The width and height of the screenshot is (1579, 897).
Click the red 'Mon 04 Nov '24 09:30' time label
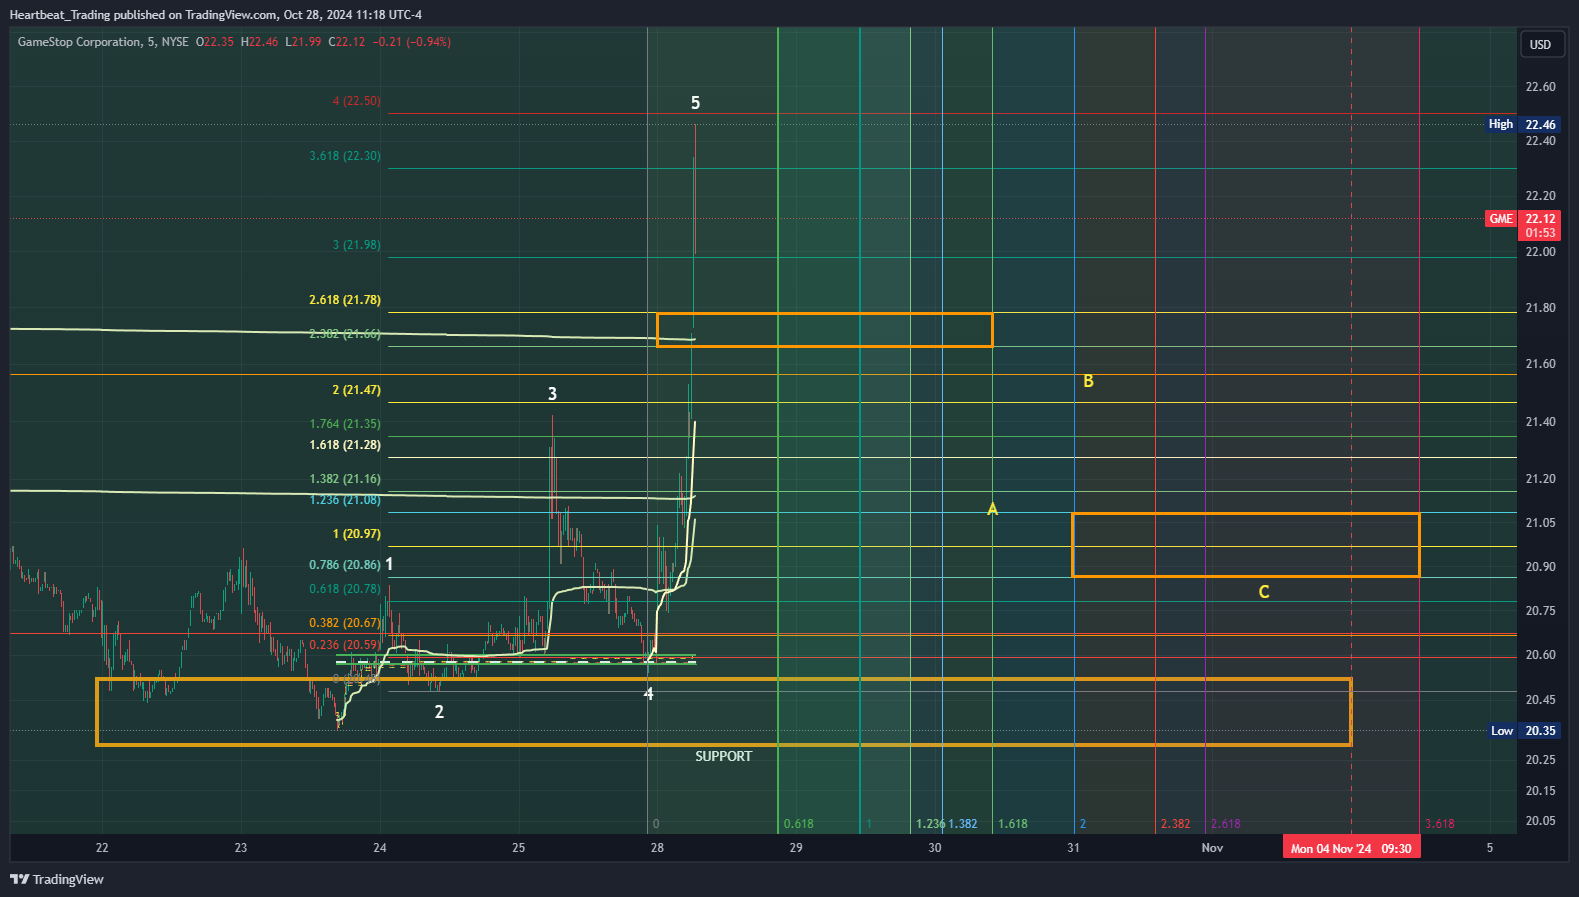click(1351, 848)
